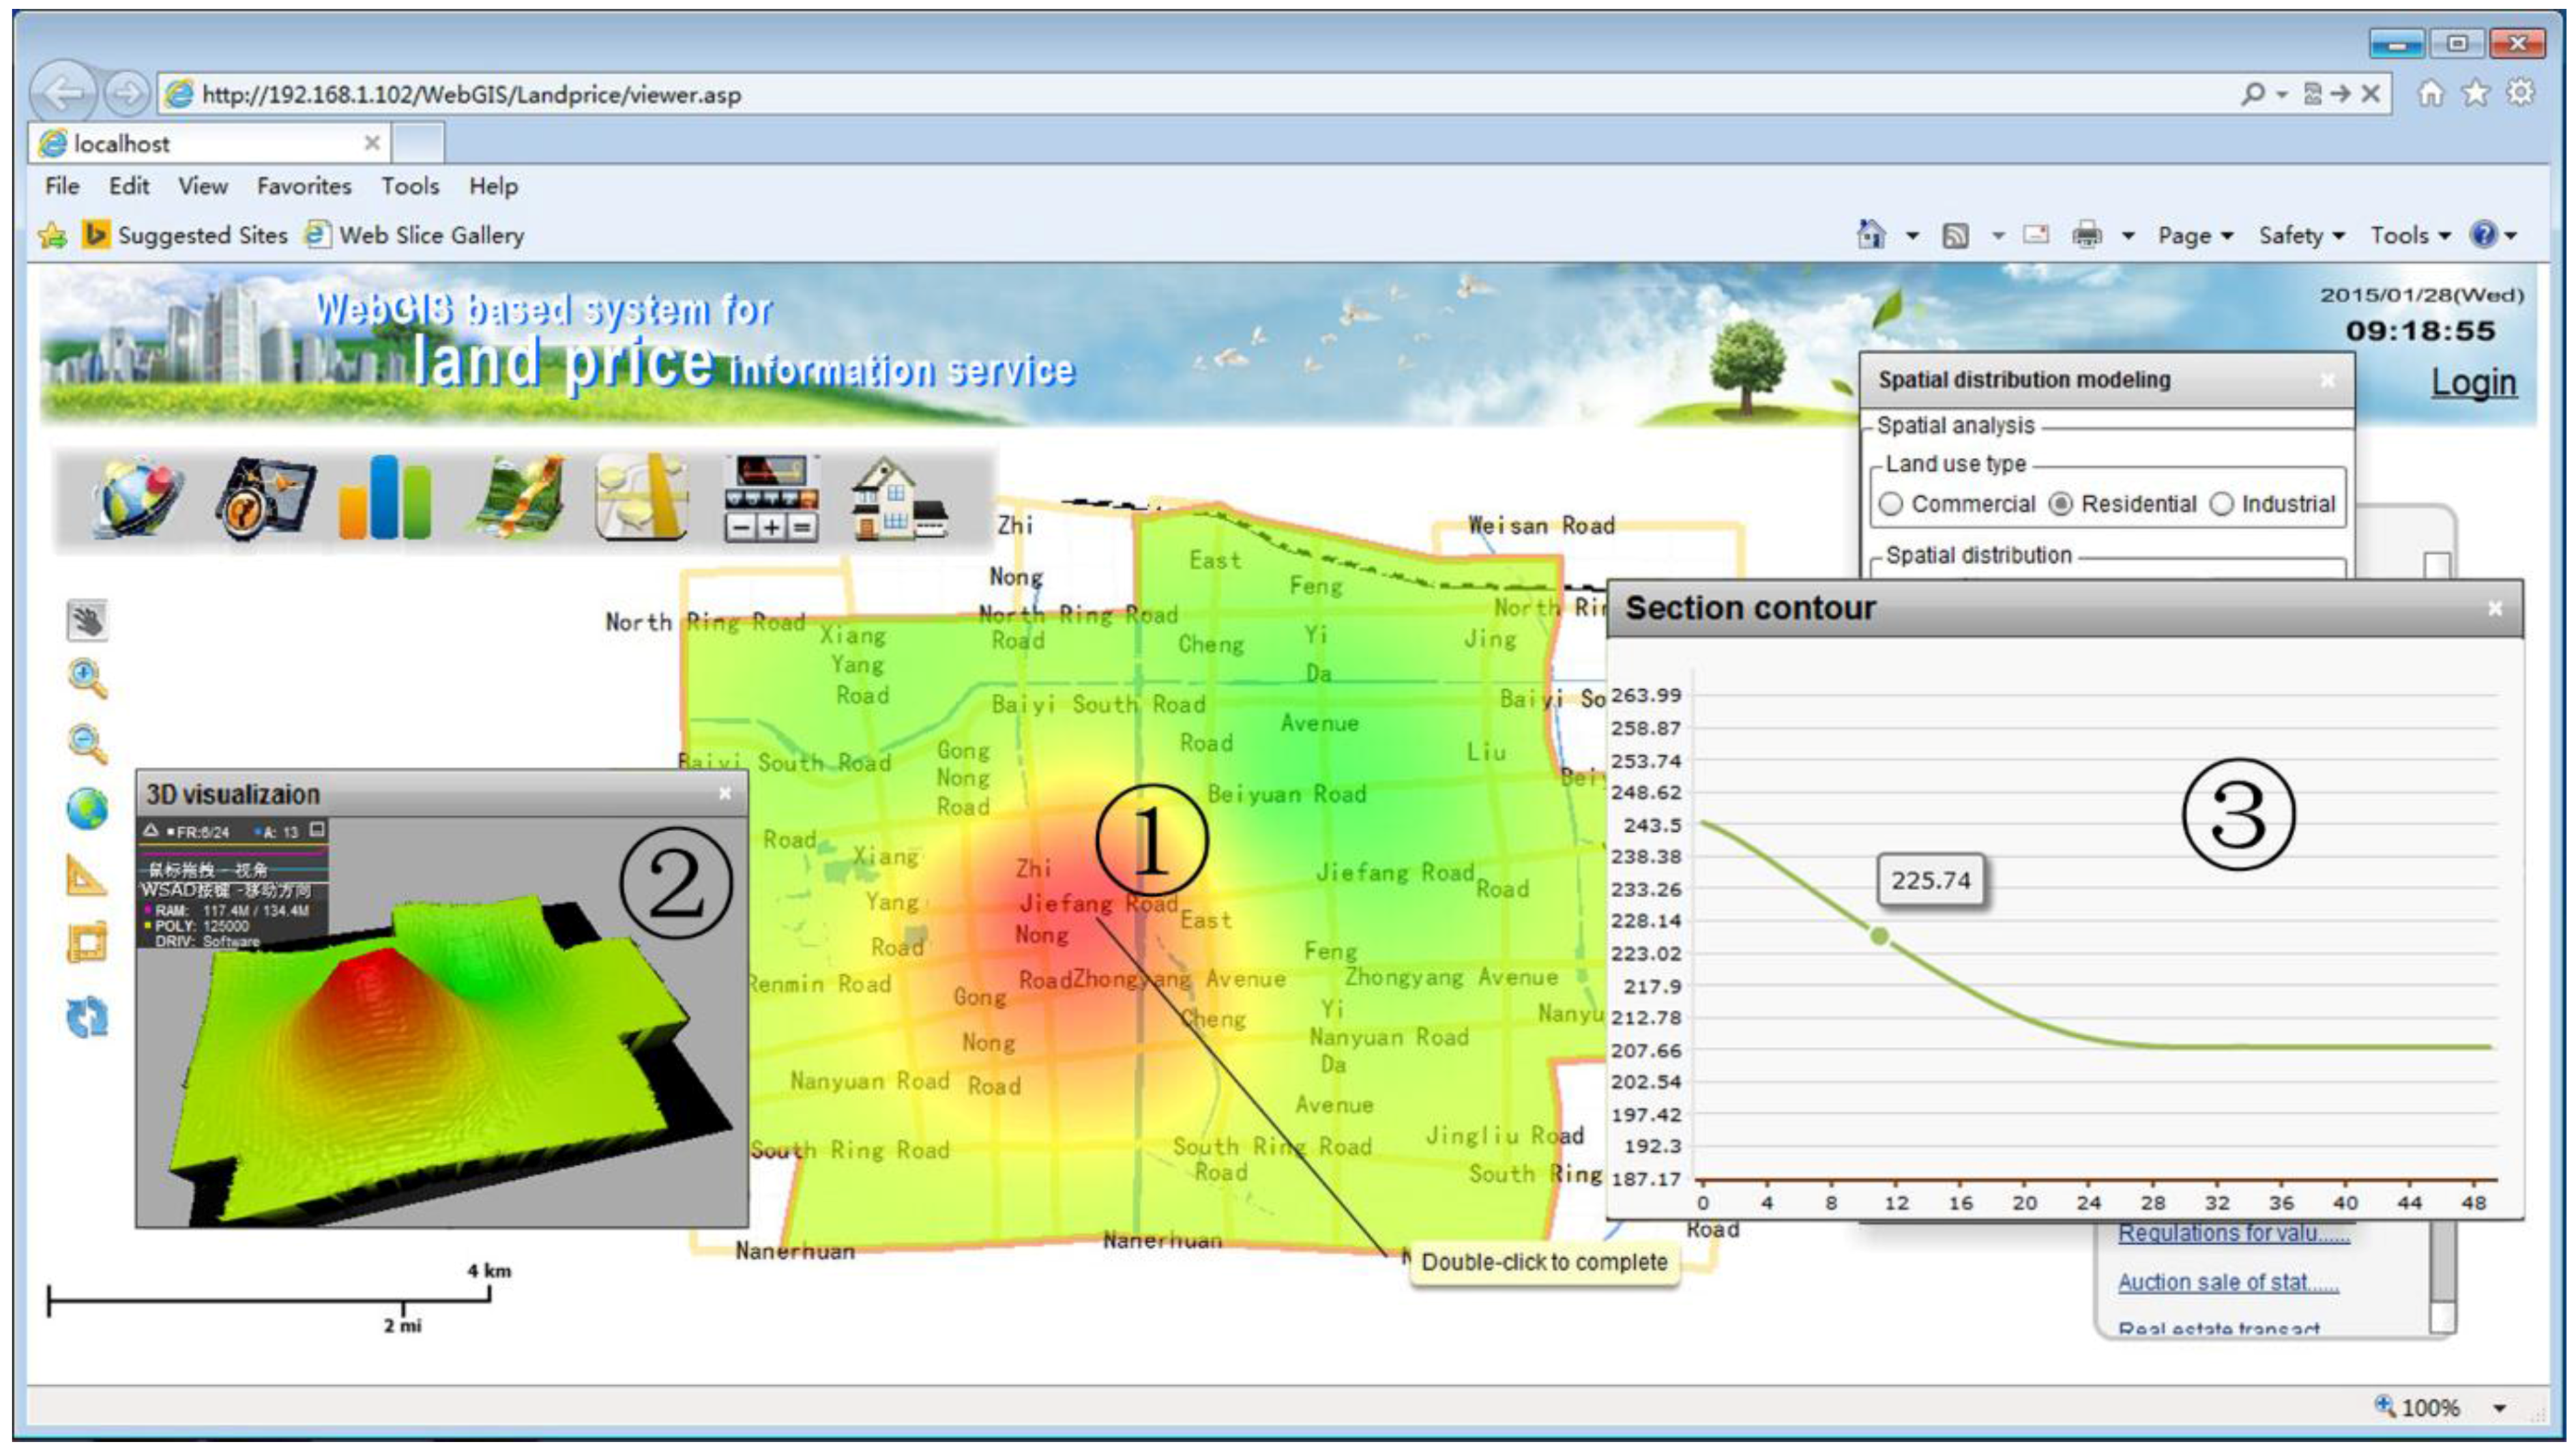Expand the Help dropdown arrow

tap(2510, 237)
